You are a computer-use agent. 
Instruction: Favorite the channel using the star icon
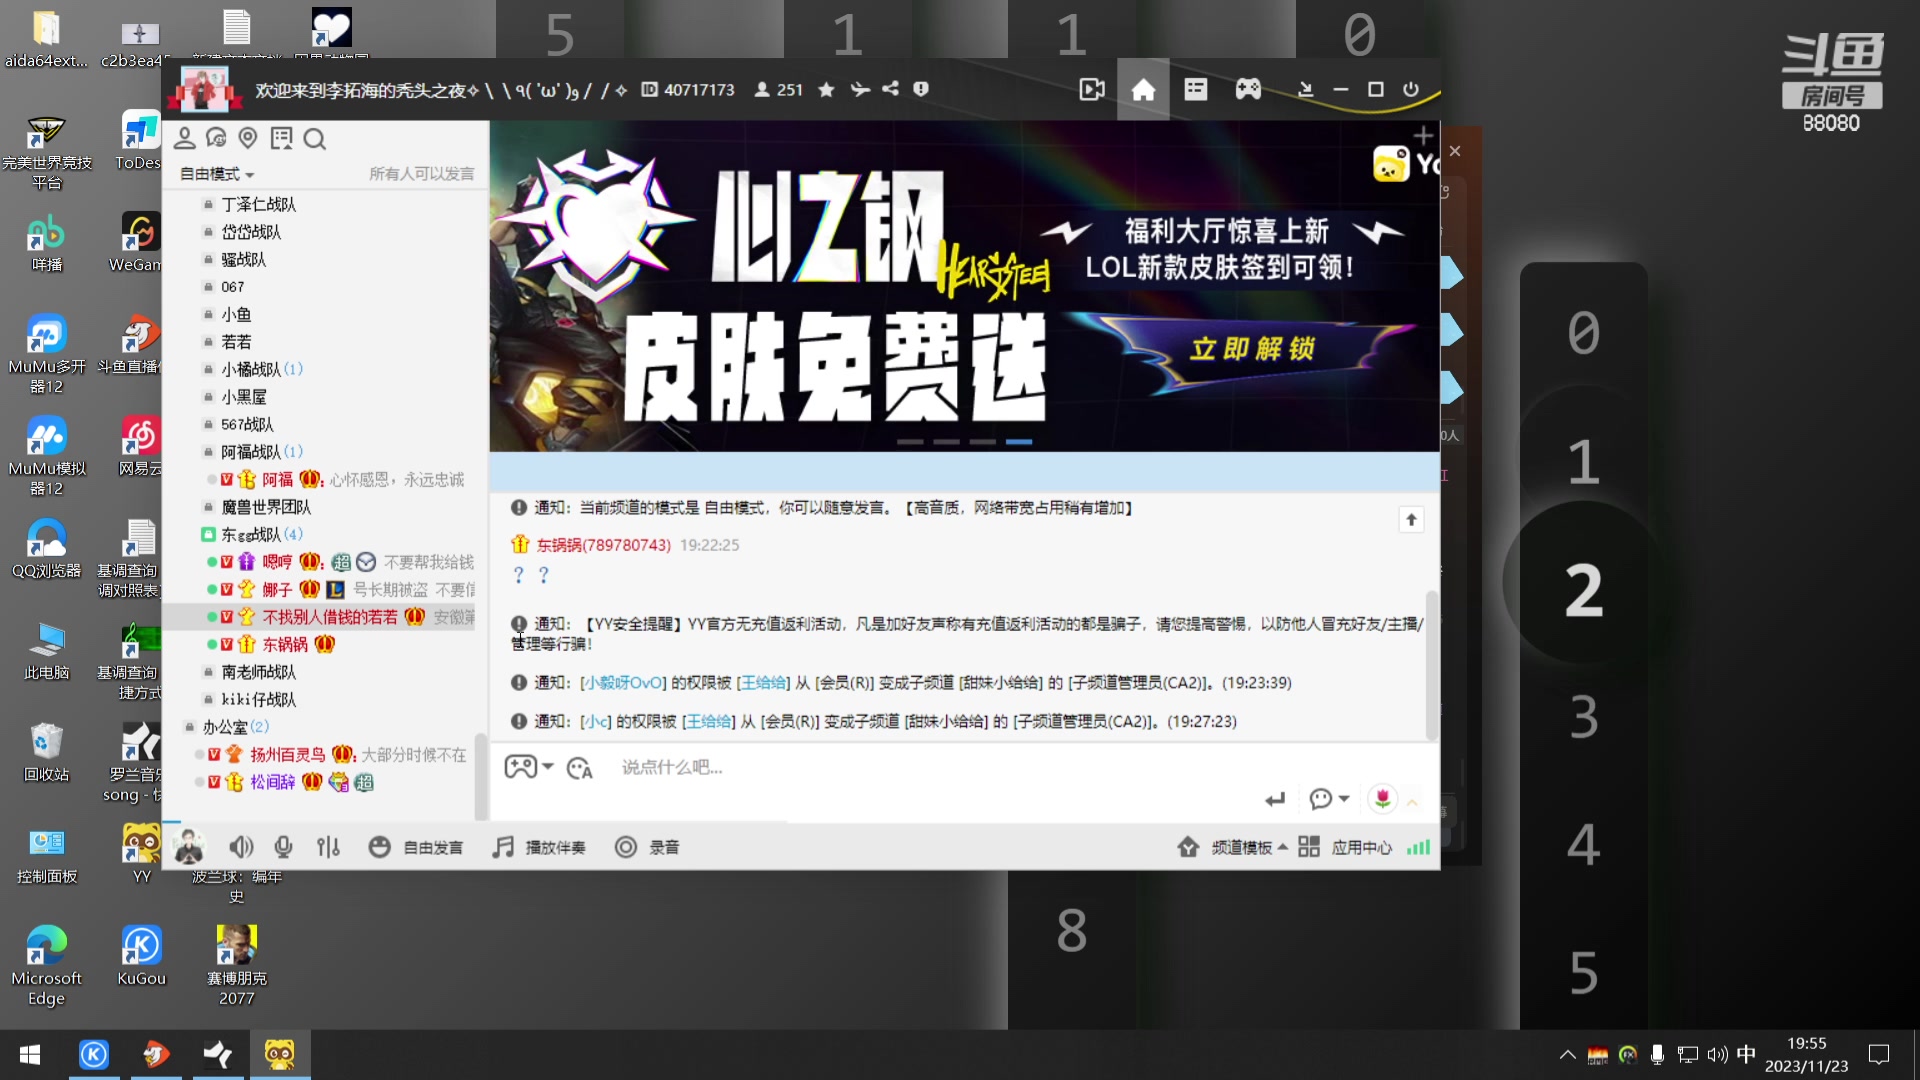826,89
